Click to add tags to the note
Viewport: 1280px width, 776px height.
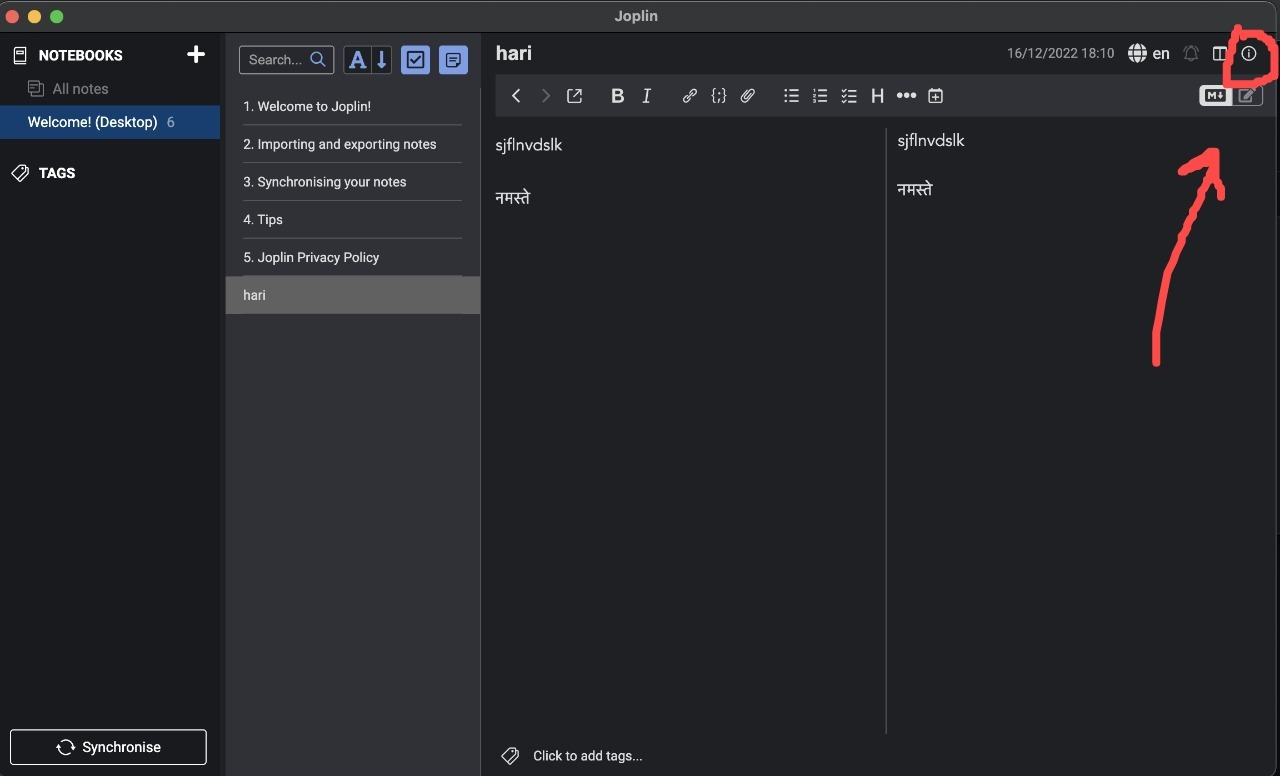click(588, 756)
